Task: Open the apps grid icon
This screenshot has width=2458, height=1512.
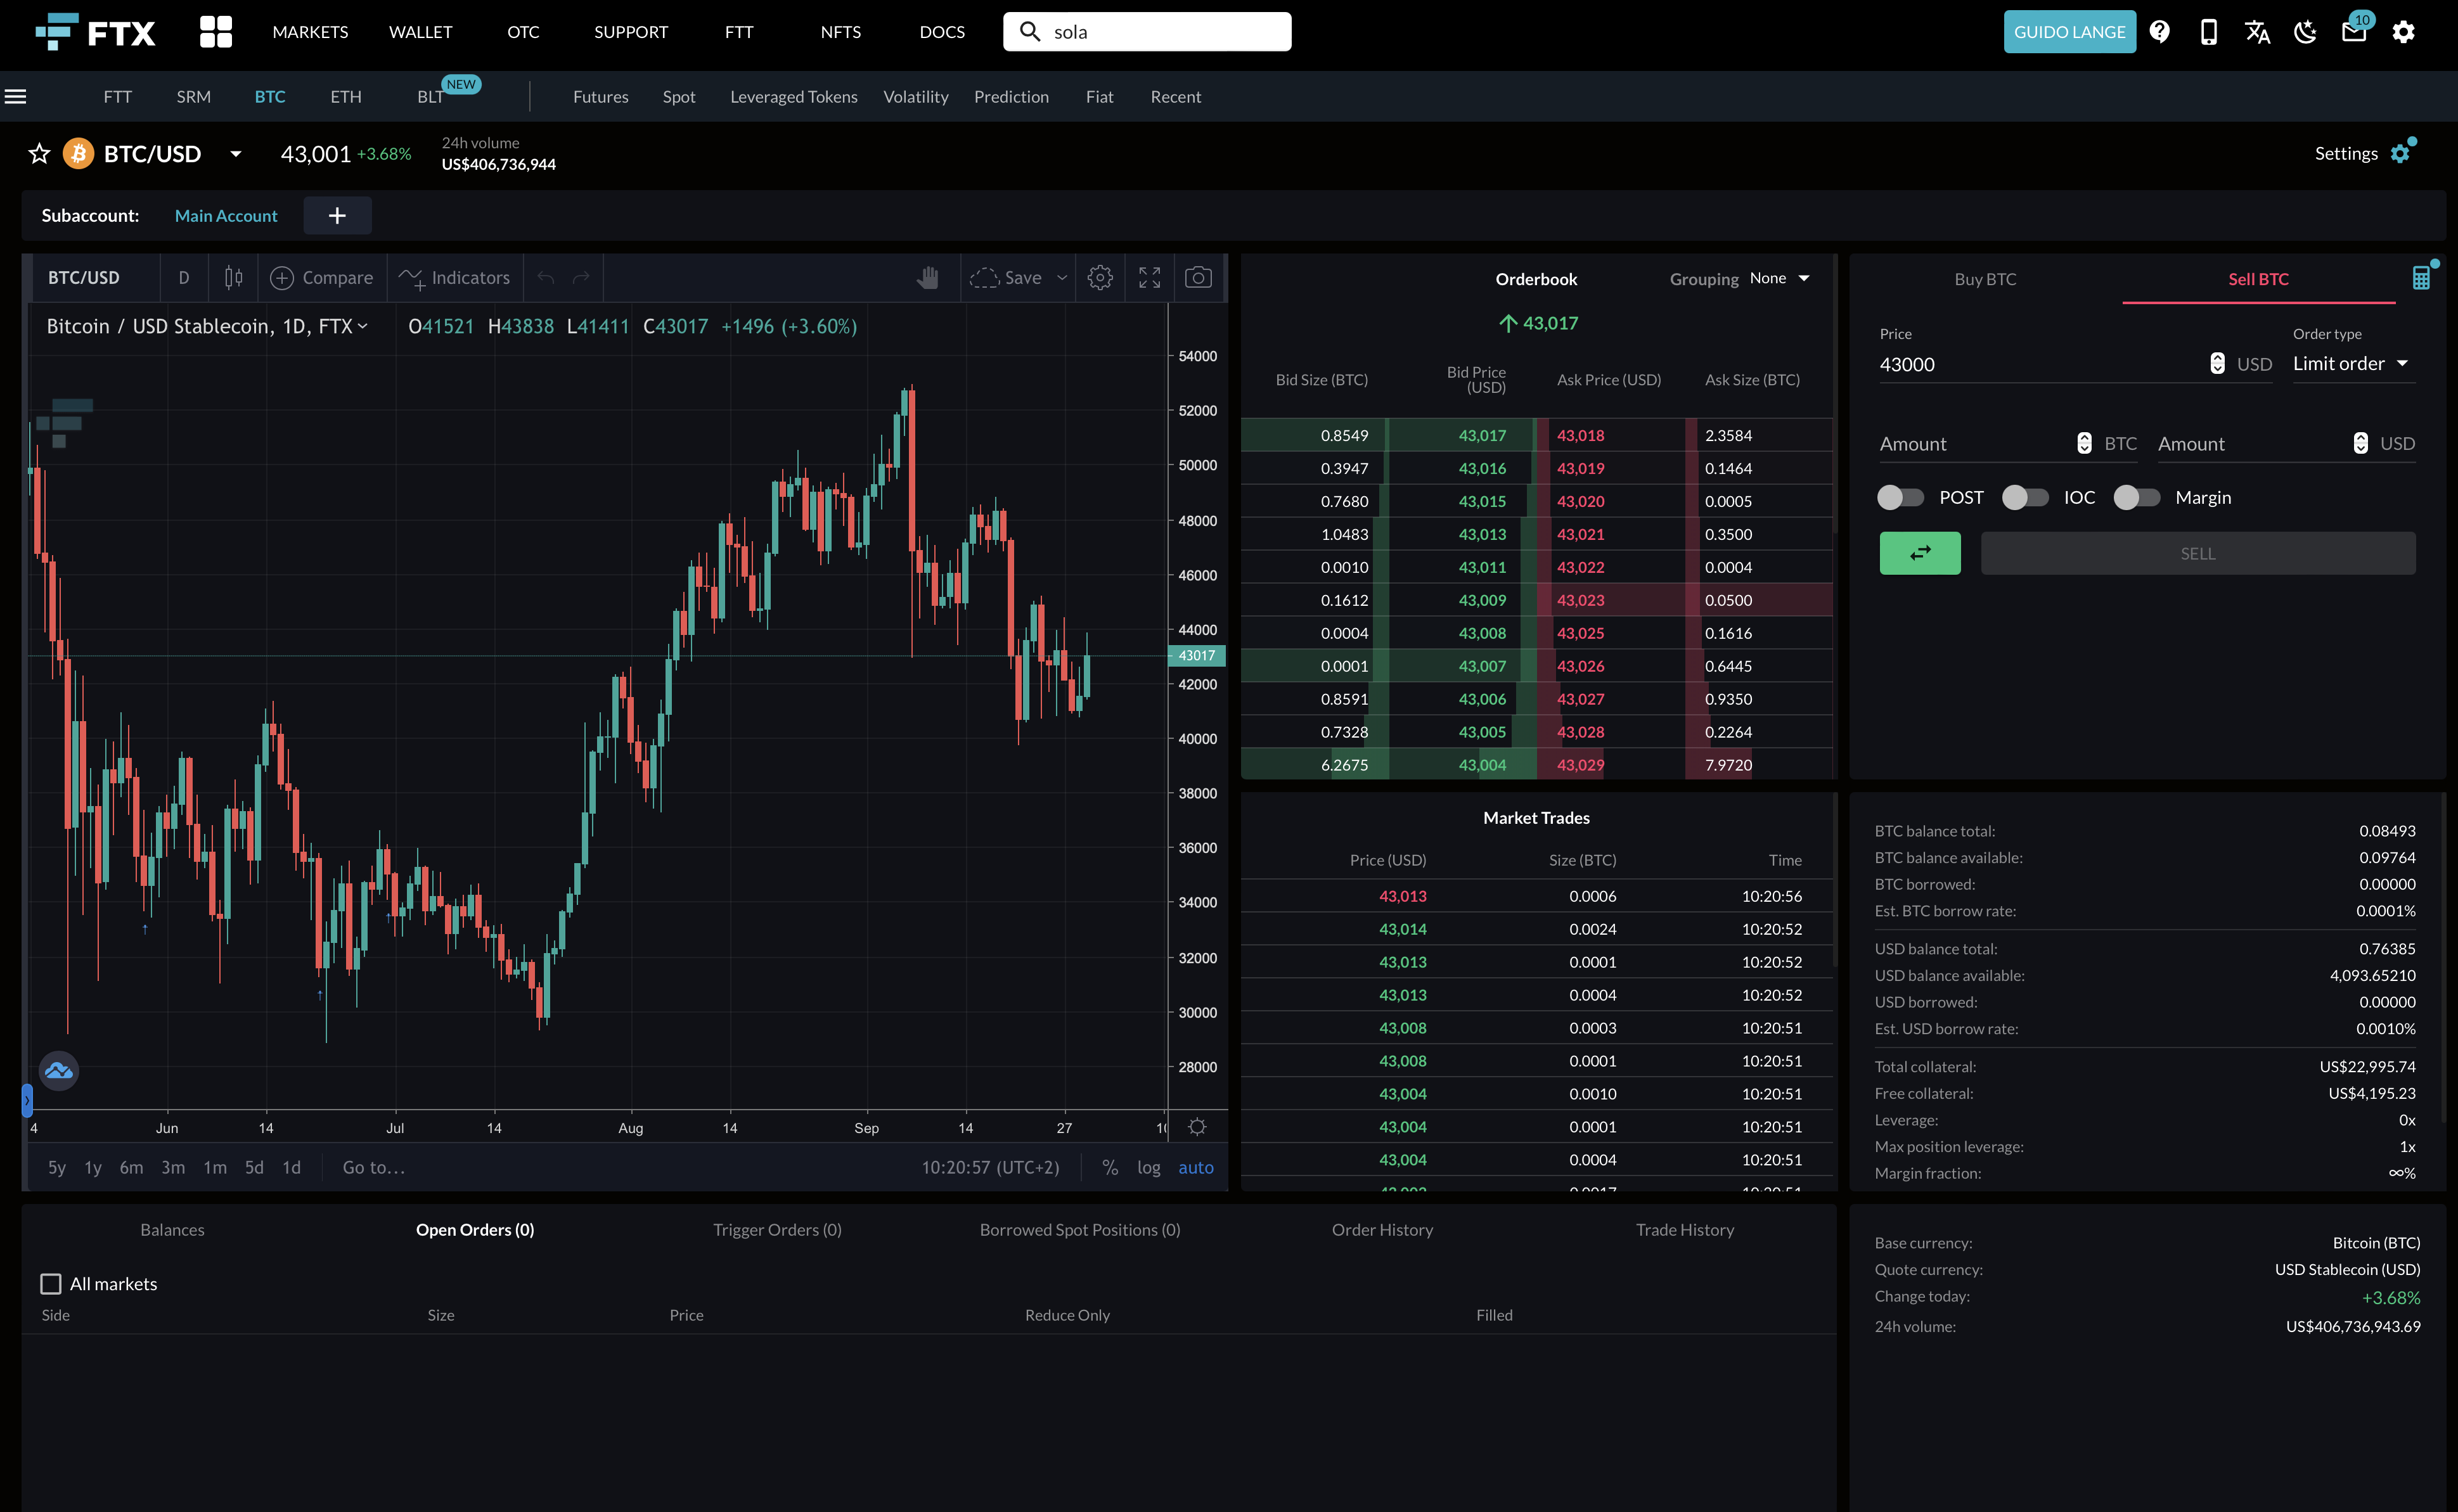Action: coord(215,32)
